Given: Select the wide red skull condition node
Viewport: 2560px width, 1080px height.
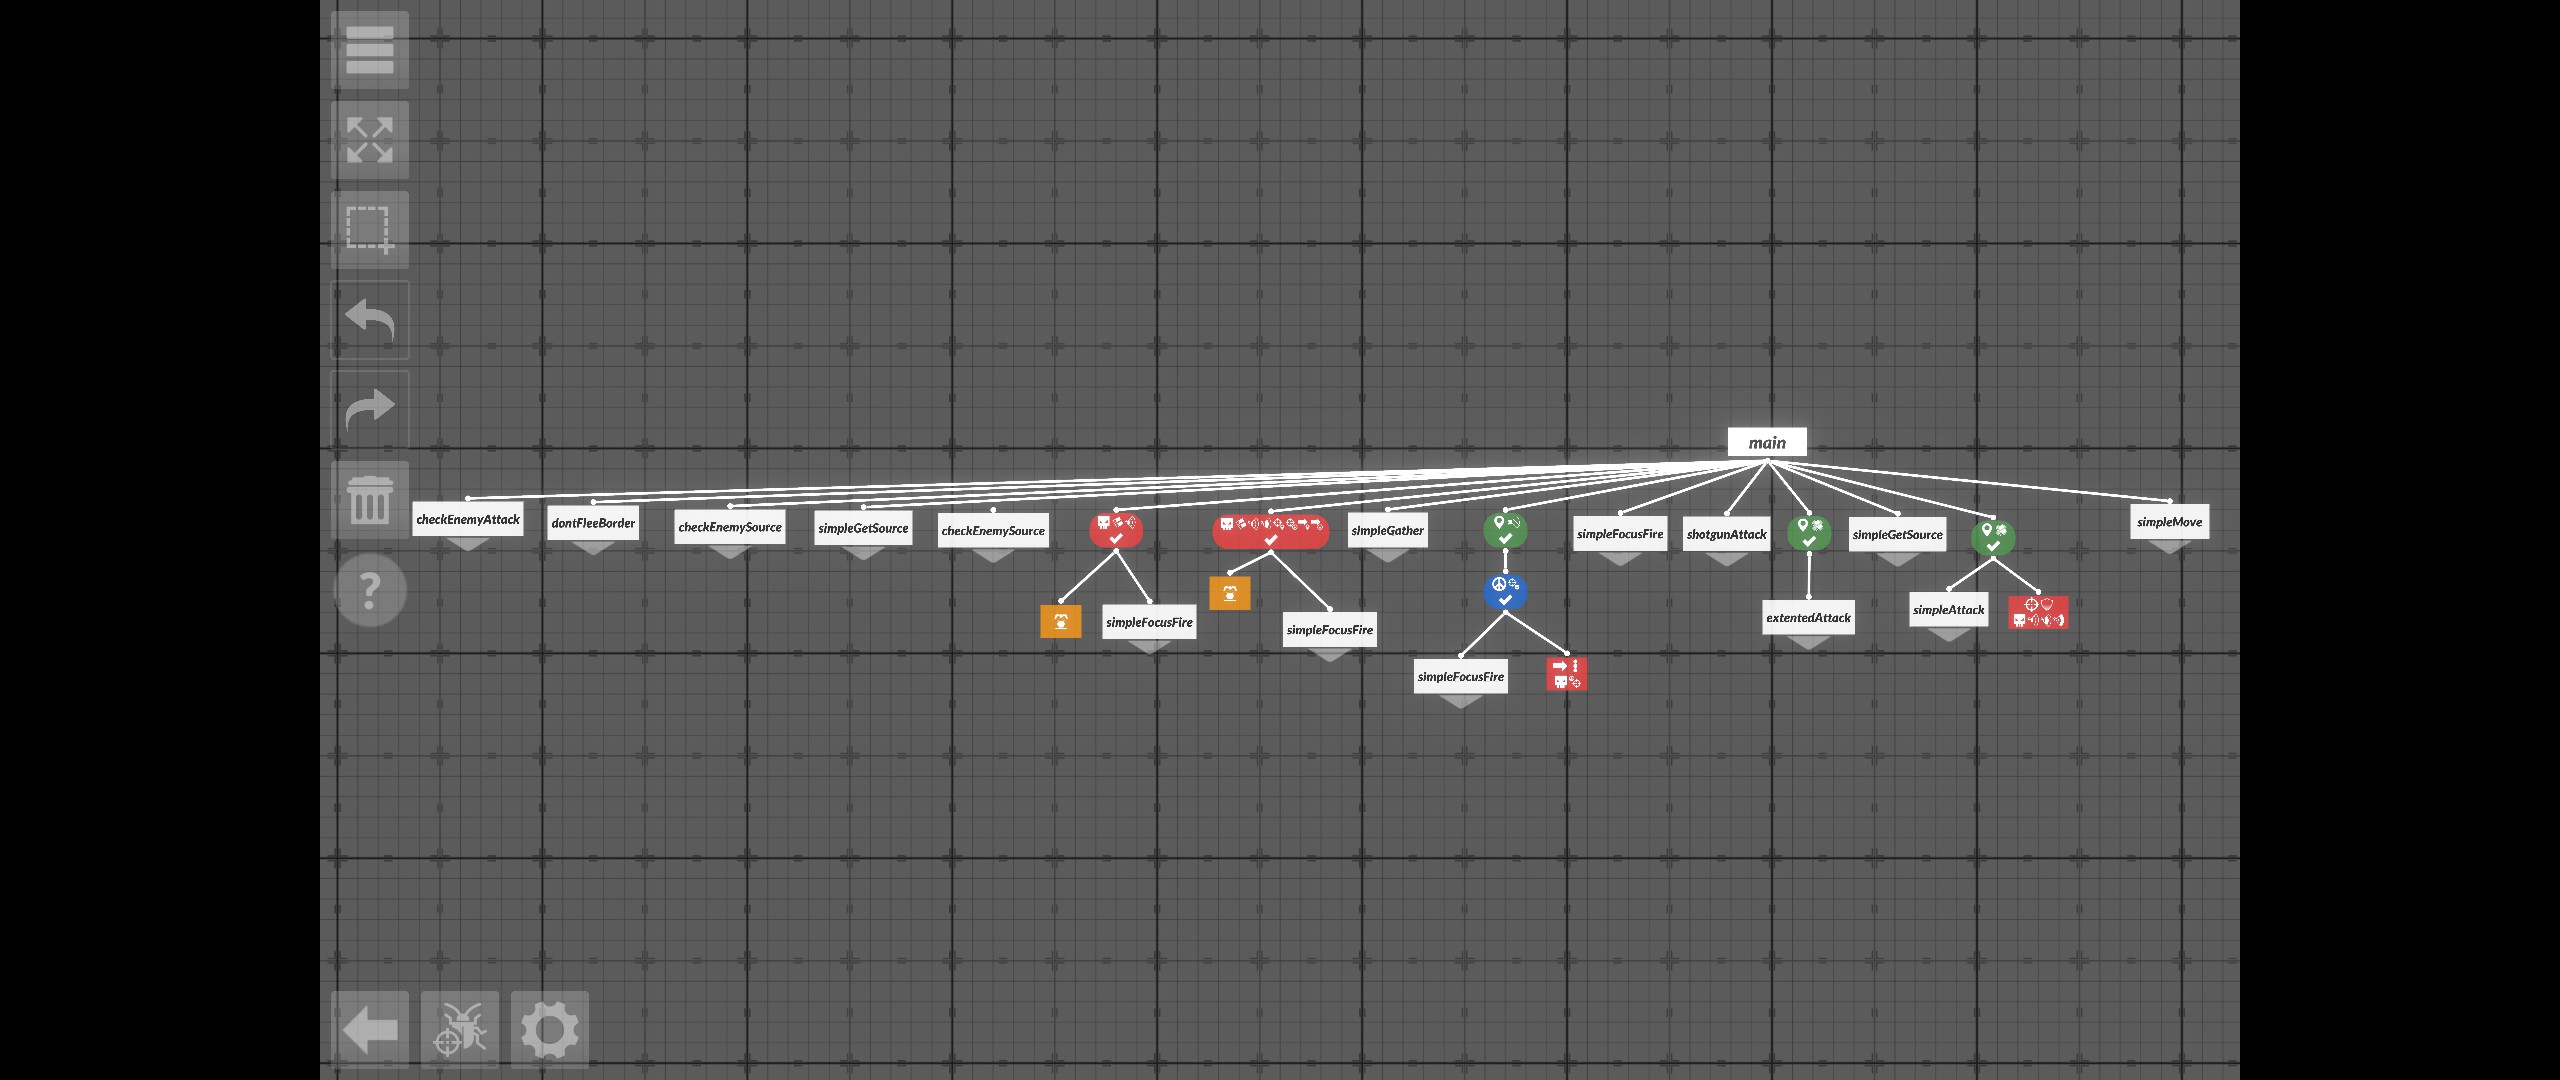Looking at the screenshot, I should tap(1270, 531).
